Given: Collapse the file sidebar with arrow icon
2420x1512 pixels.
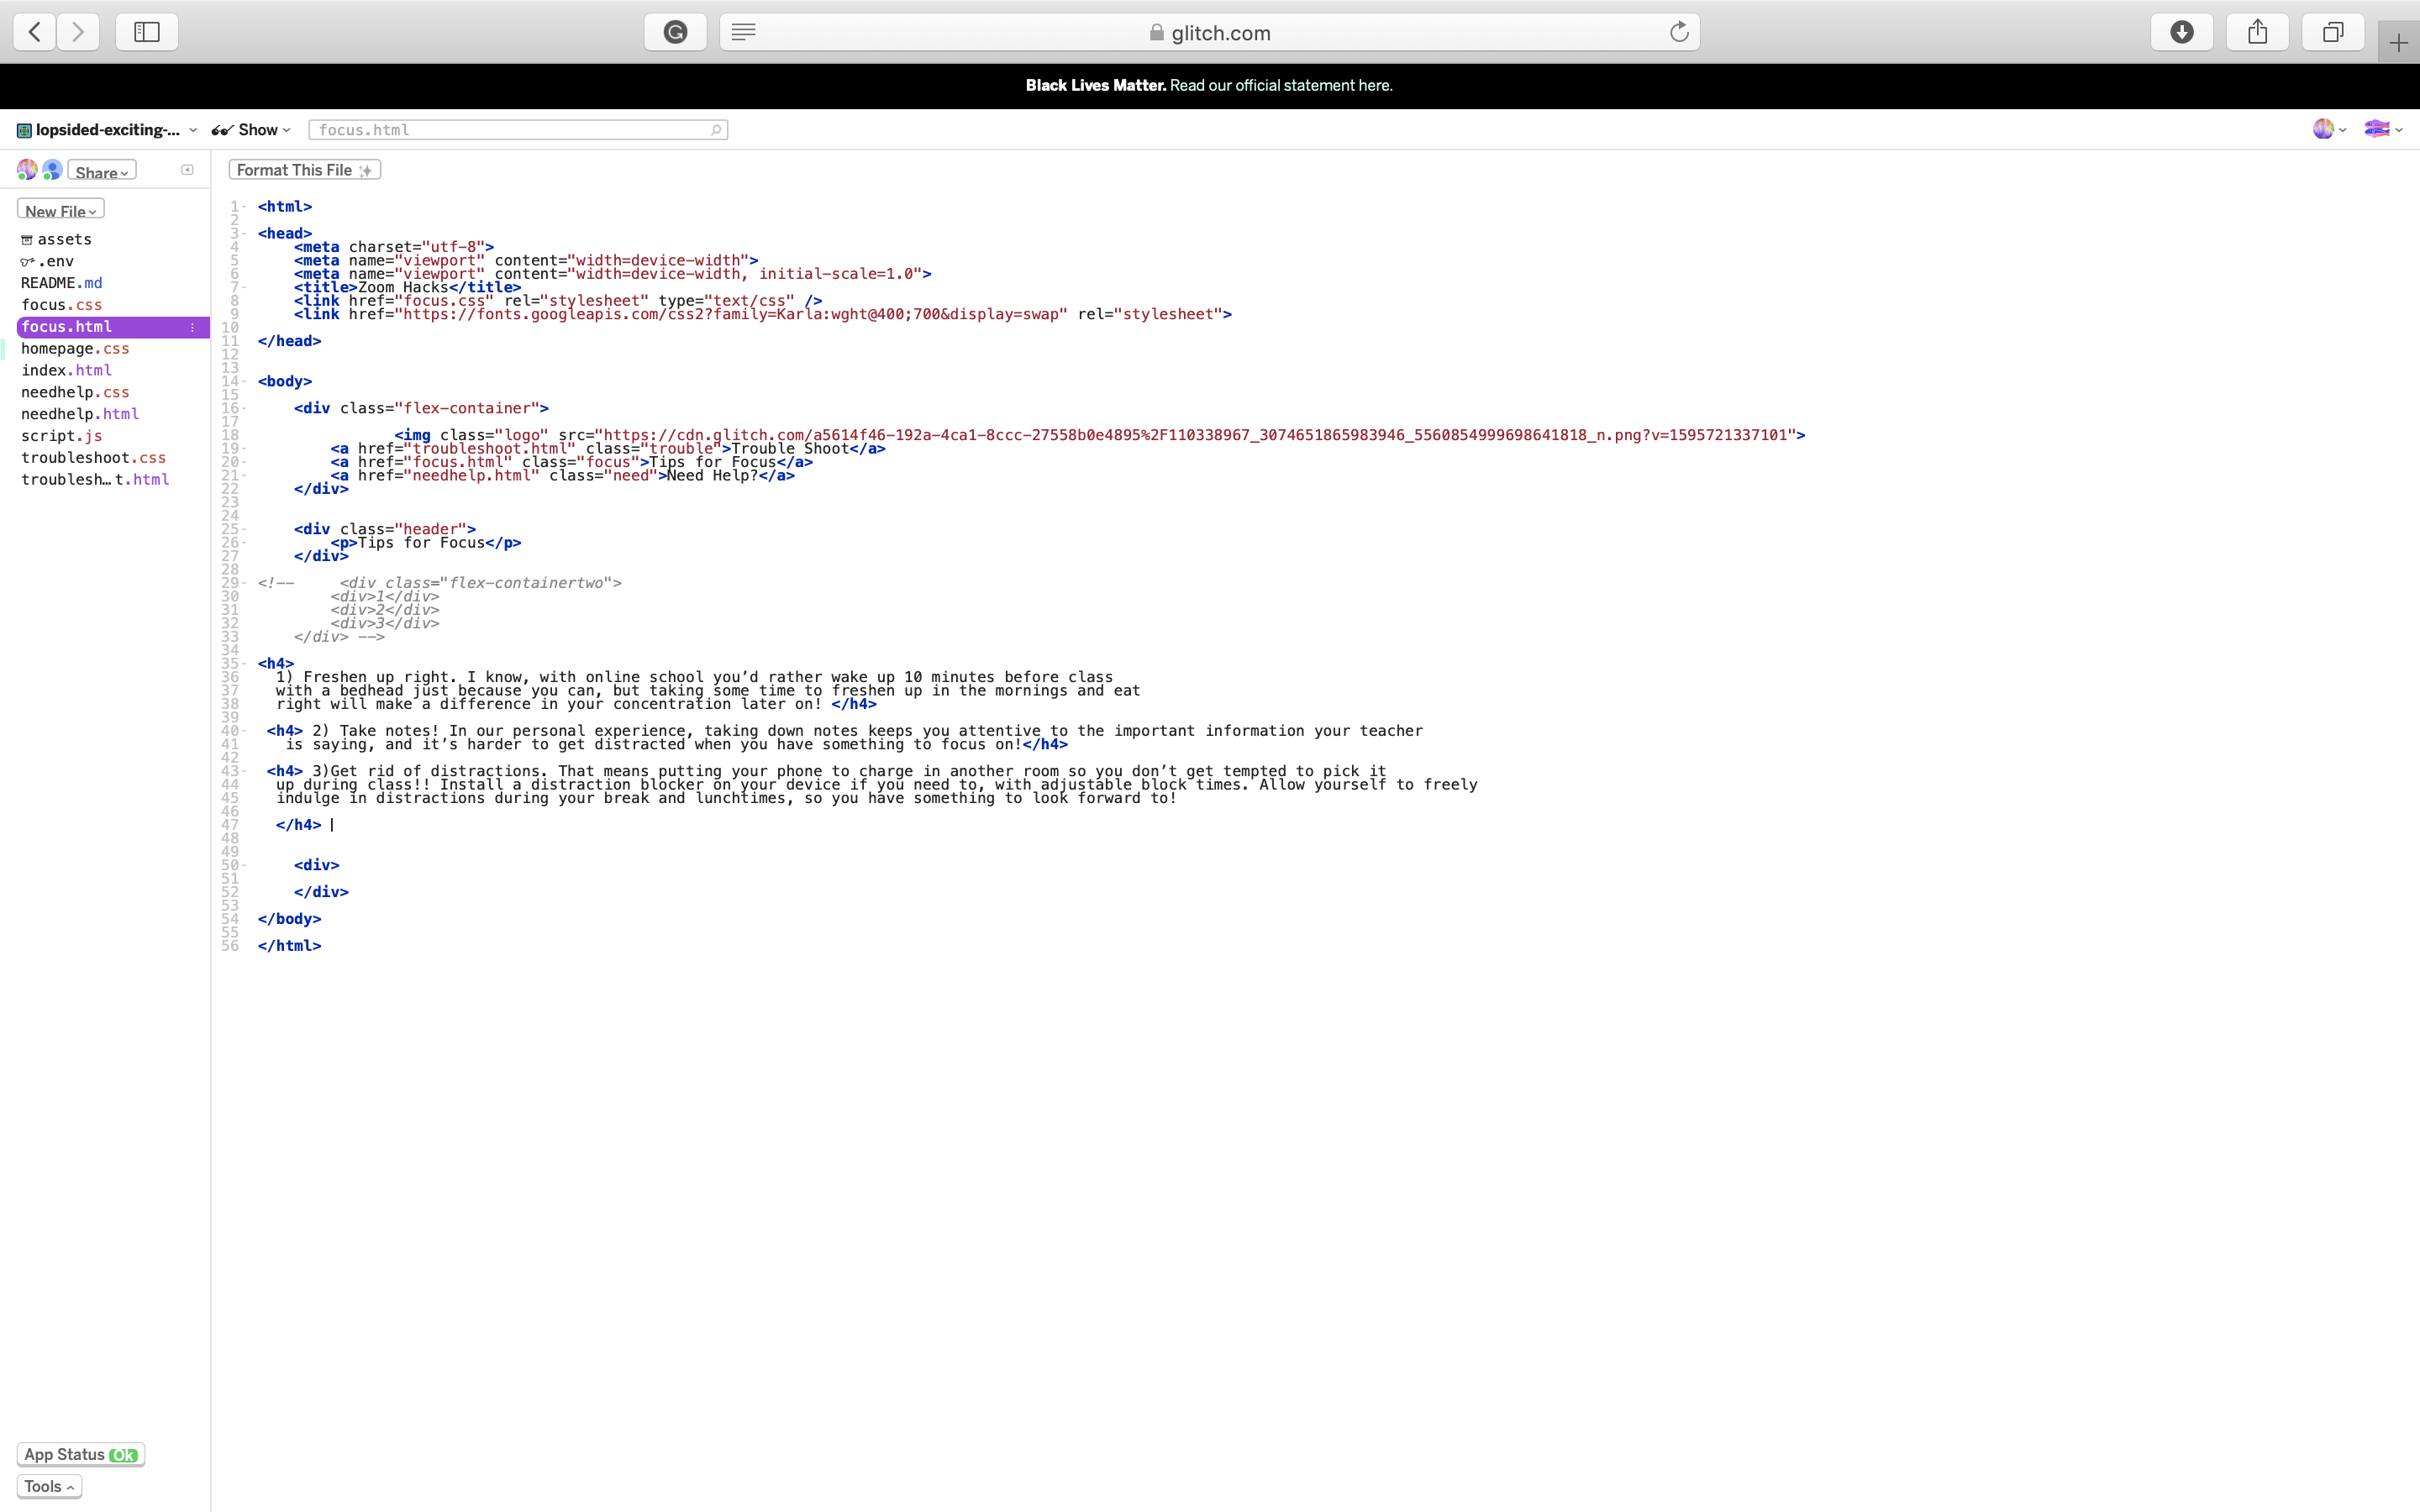Looking at the screenshot, I should tap(187, 170).
